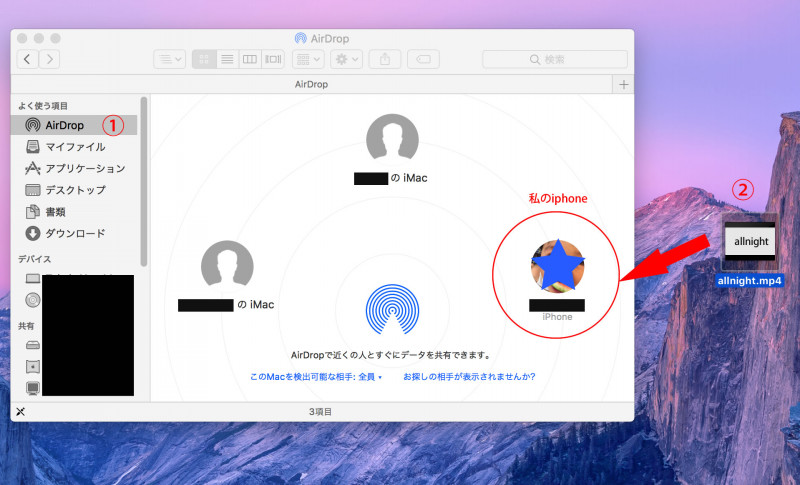Click the デバイス section header
800x485 pixels.
pos(34,259)
